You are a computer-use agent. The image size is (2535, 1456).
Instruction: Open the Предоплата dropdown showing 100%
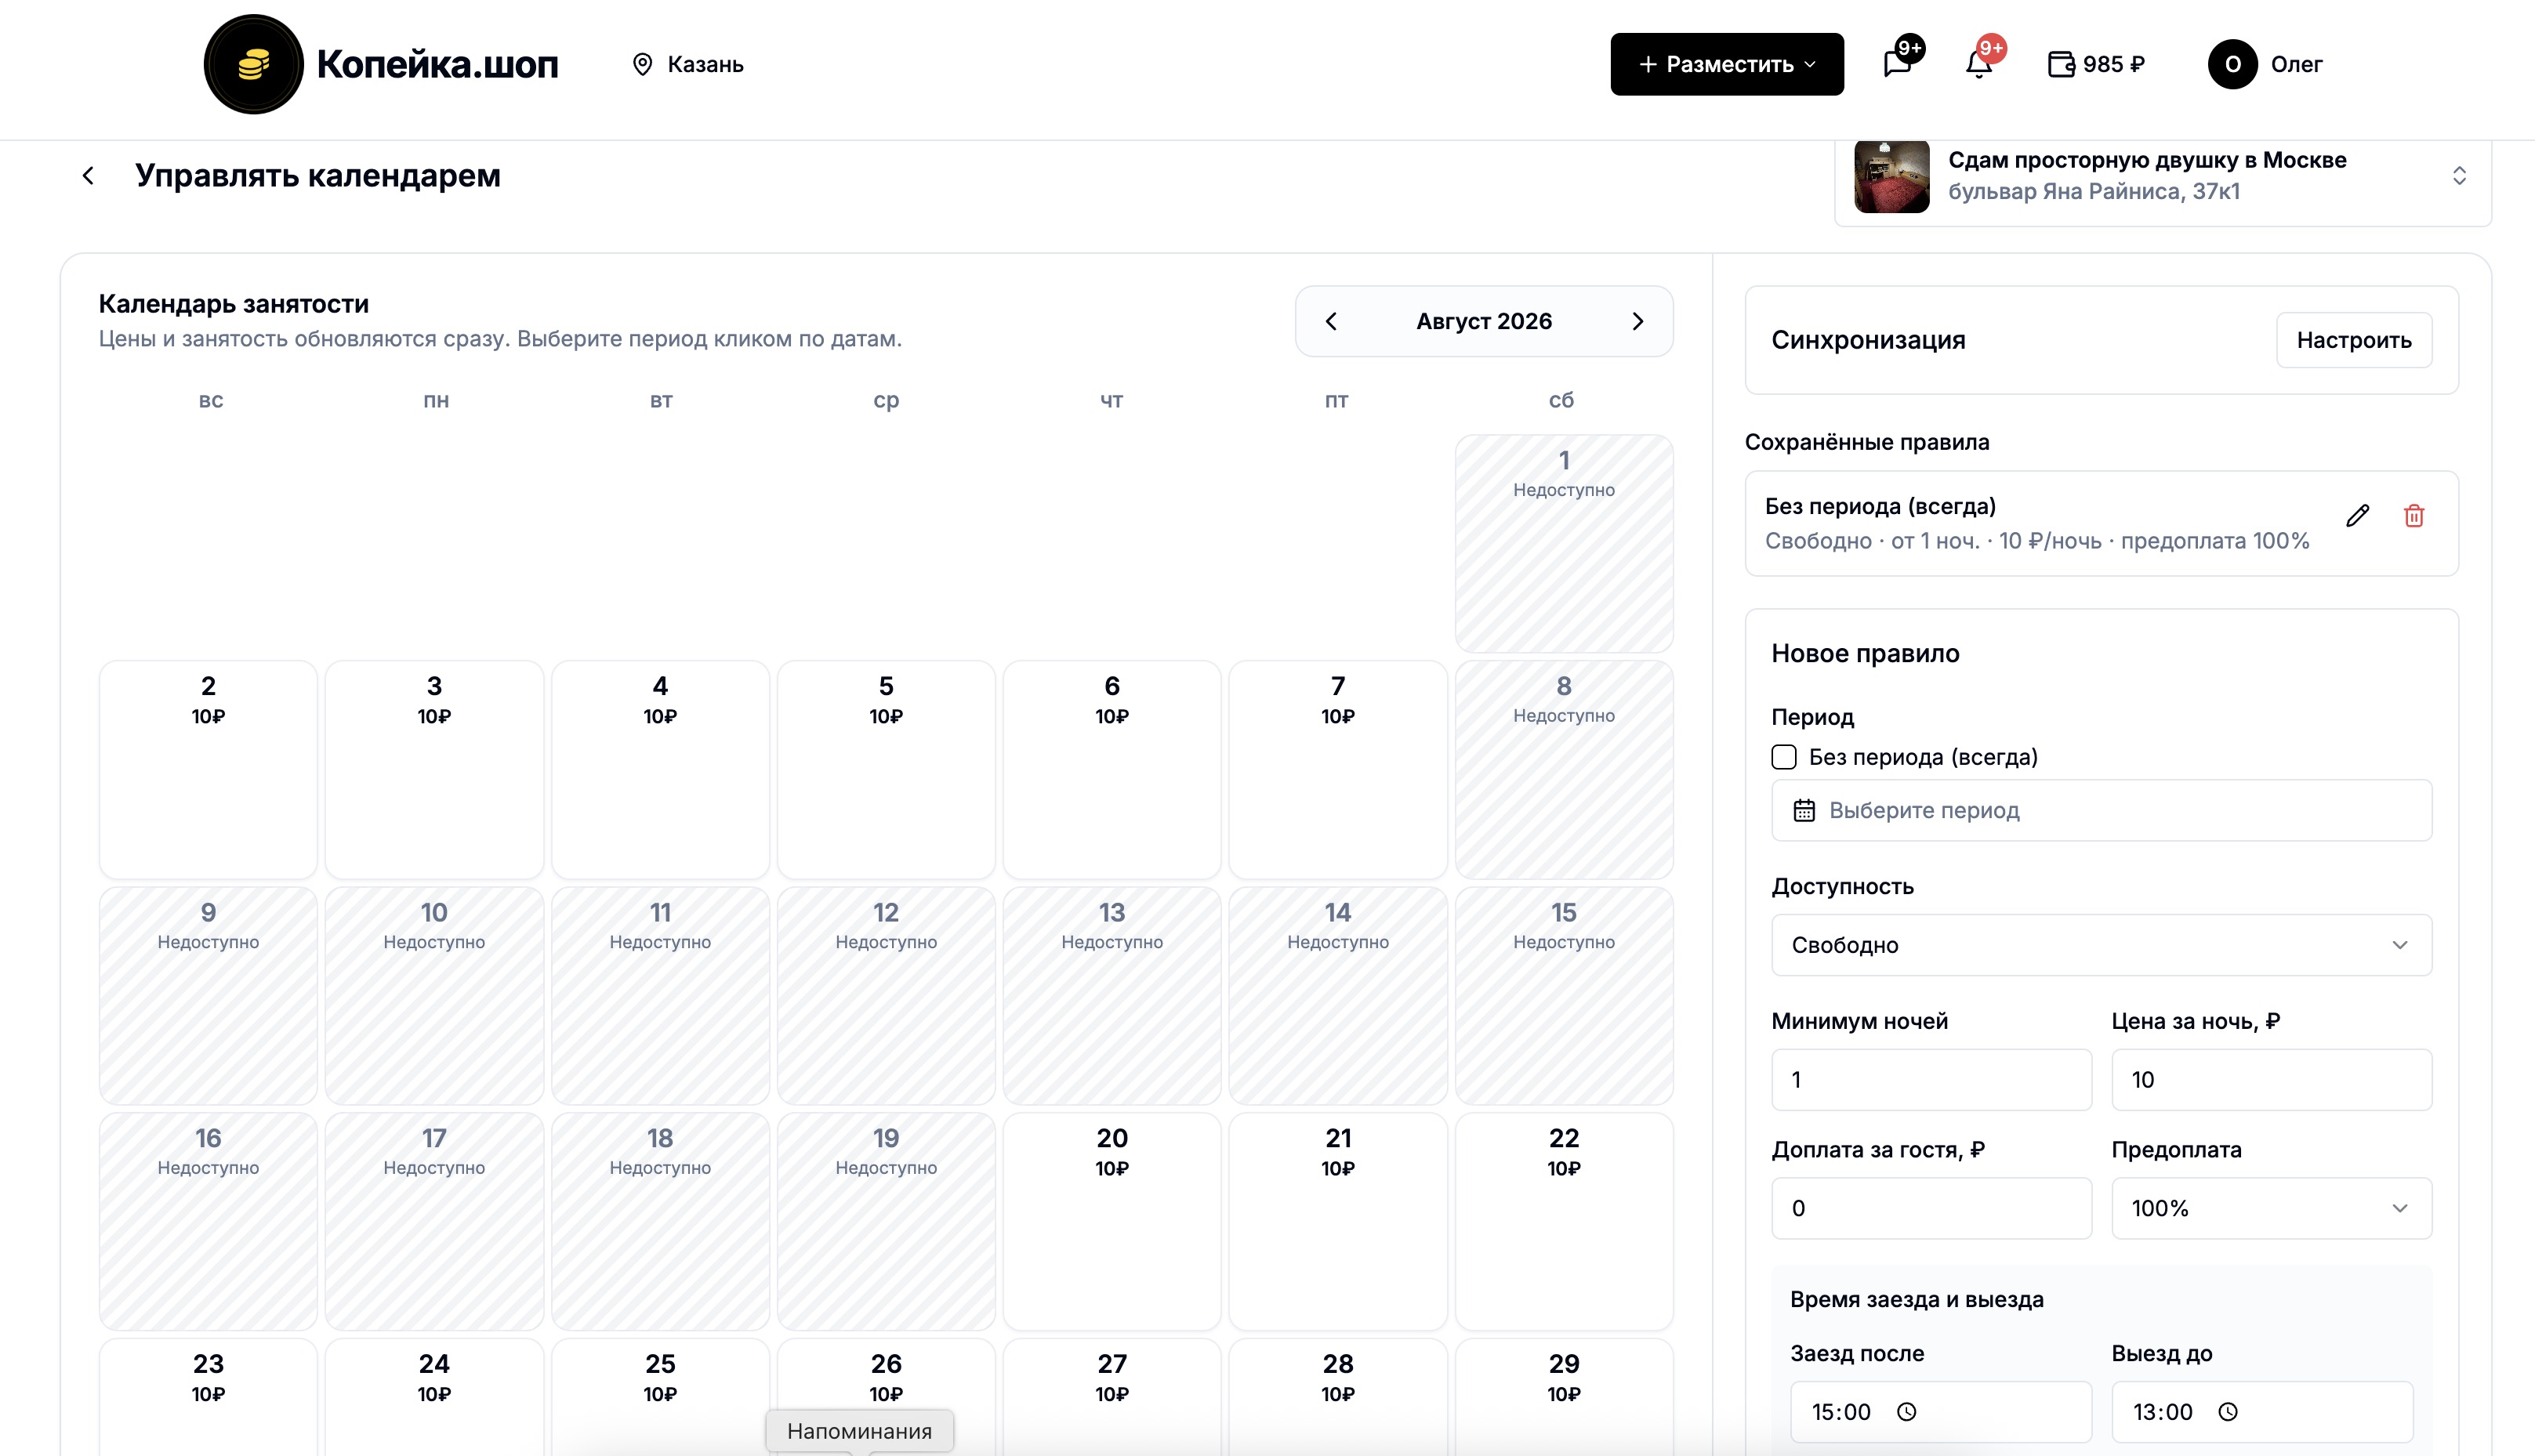[x=2271, y=1208]
